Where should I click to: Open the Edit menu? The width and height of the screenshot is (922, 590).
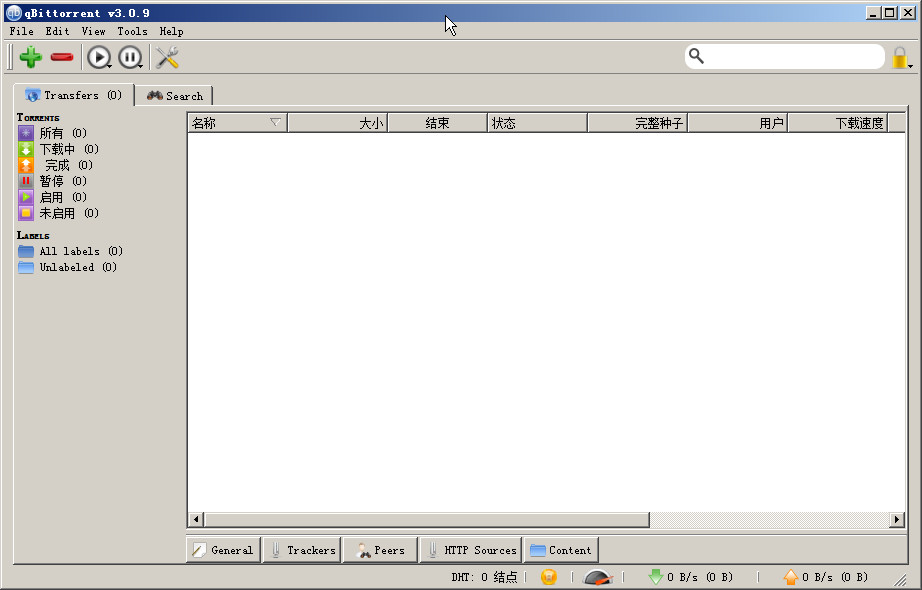pyautogui.click(x=57, y=31)
